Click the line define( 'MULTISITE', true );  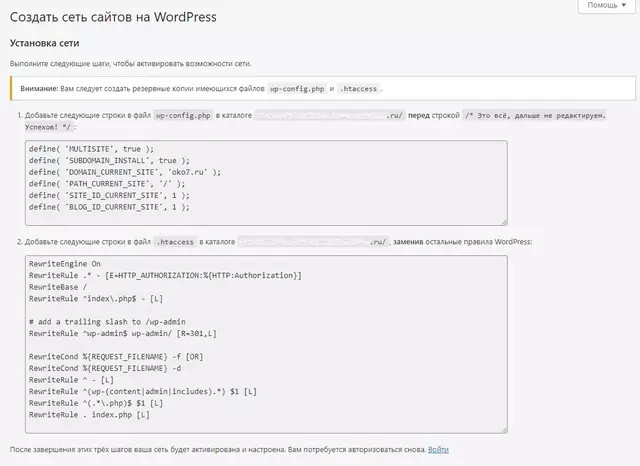coord(91,149)
